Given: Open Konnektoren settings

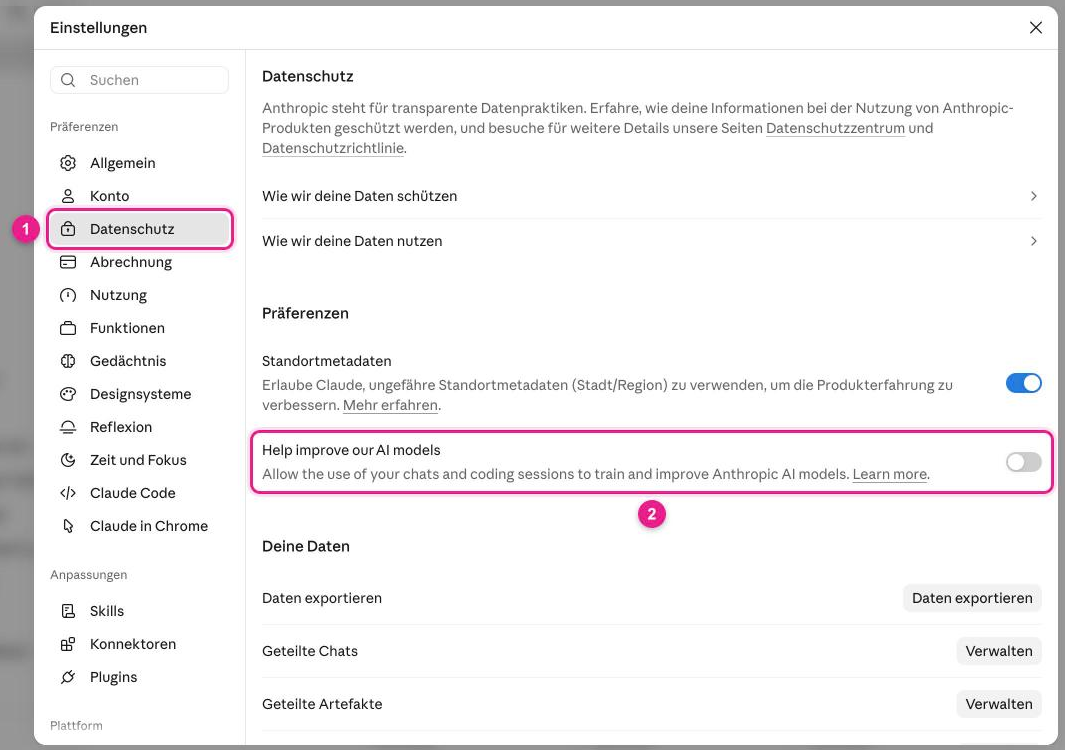Looking at the screenshot, I should click(x=140, y=644).
